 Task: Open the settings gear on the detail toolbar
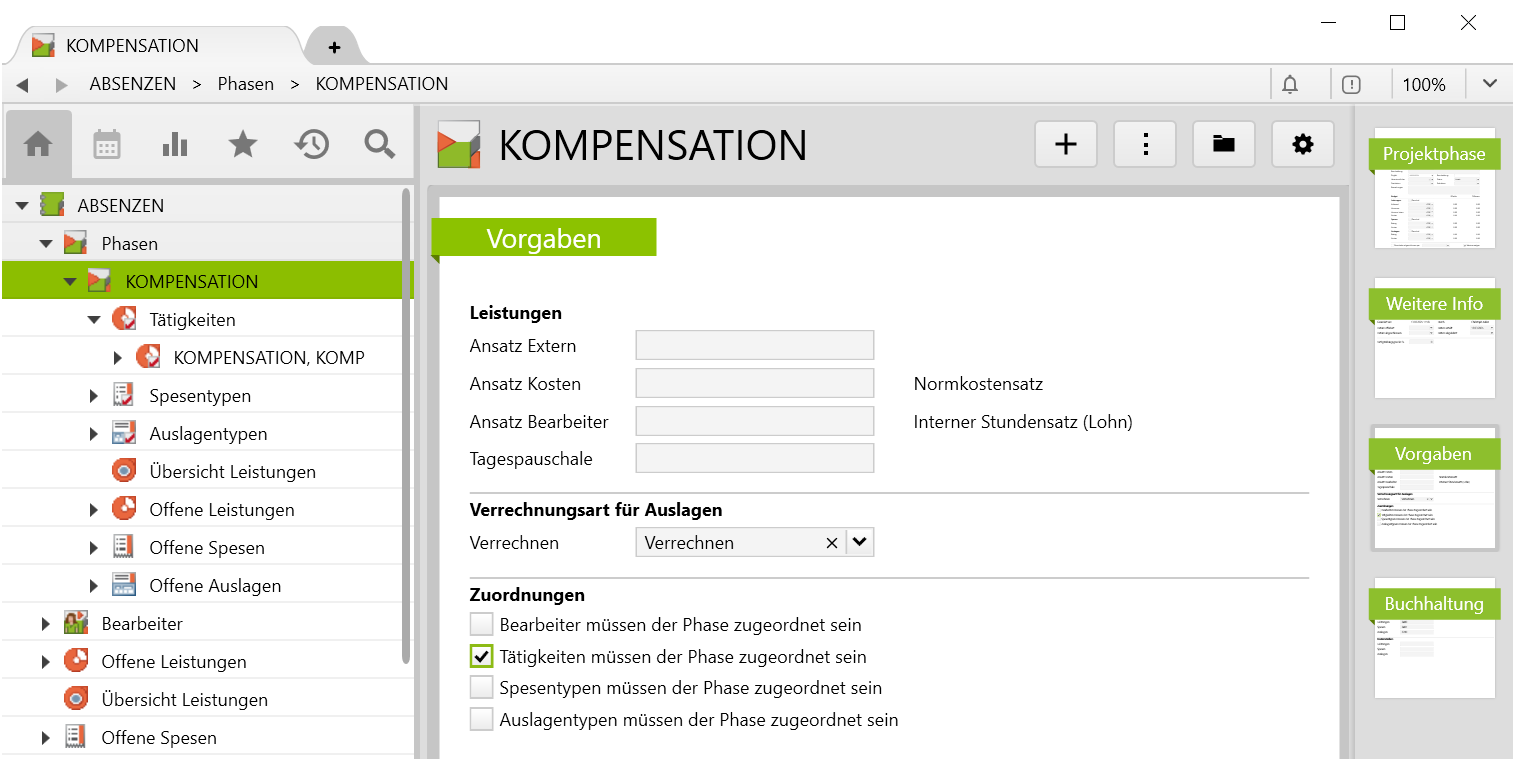tap(1302, 143)
